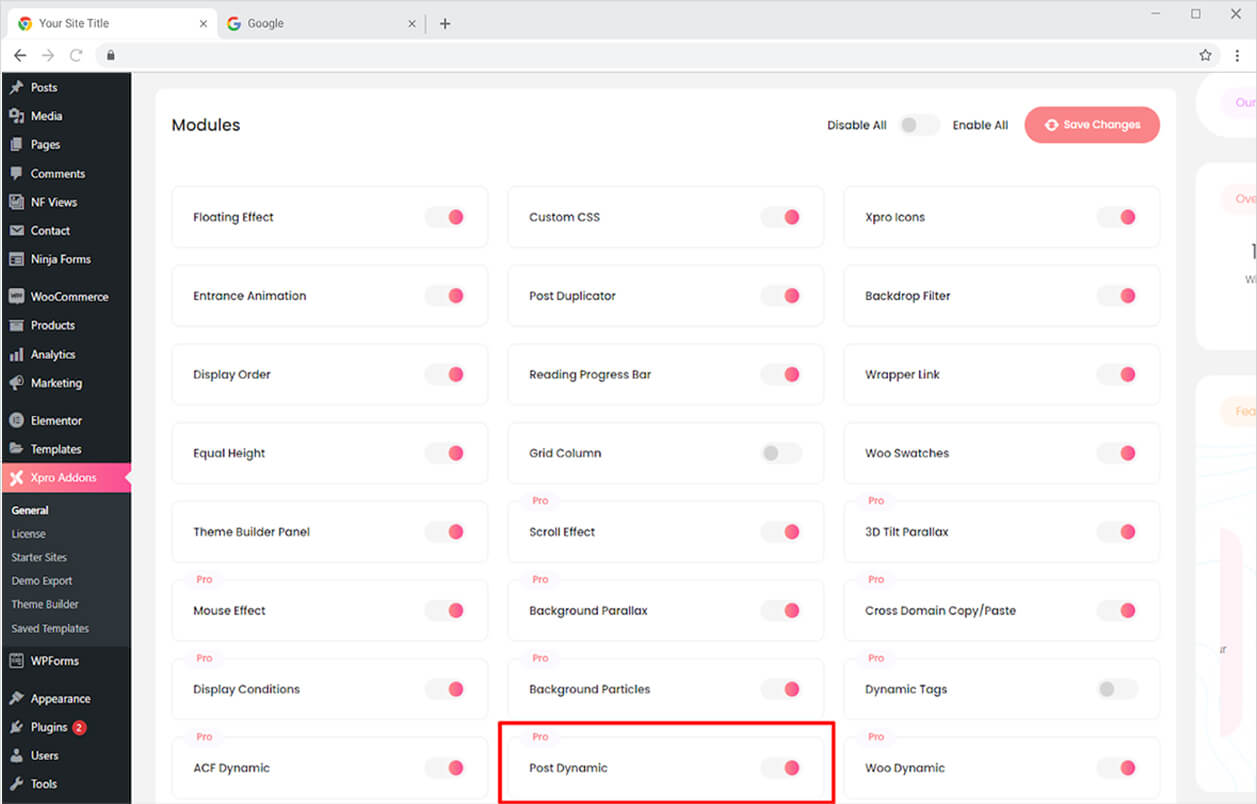The width and height of the screenshot is (1257, 804).
Task: Turn off the Woo Dynamic toggle
Action: (1117, 768)
